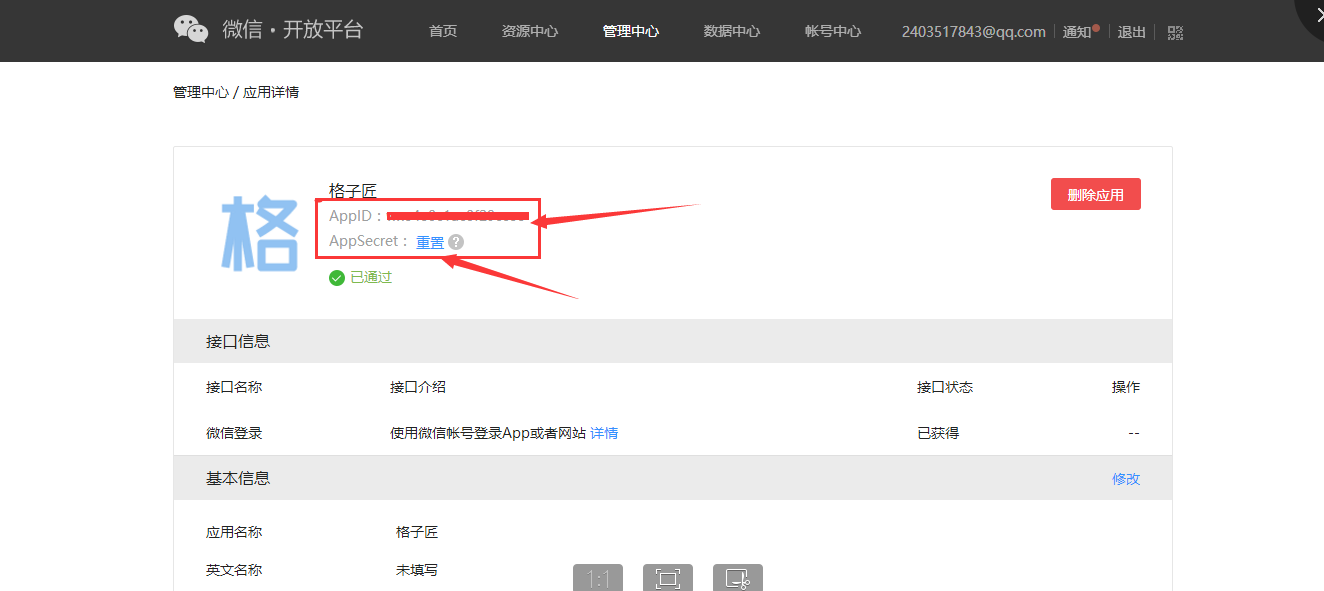Open the 帐号中心 nav tab
The image size is (1324, 591).
[833, 31]
